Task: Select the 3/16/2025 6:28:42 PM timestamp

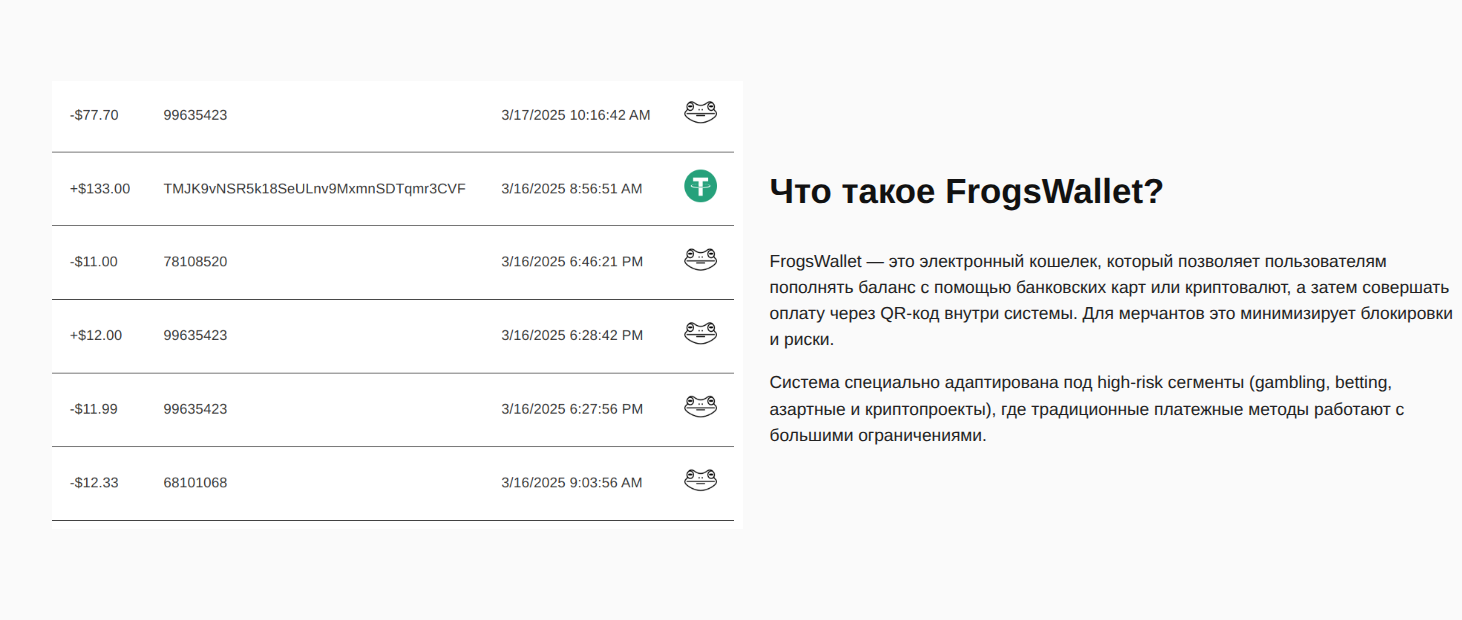Action: (x=571, y=336)
